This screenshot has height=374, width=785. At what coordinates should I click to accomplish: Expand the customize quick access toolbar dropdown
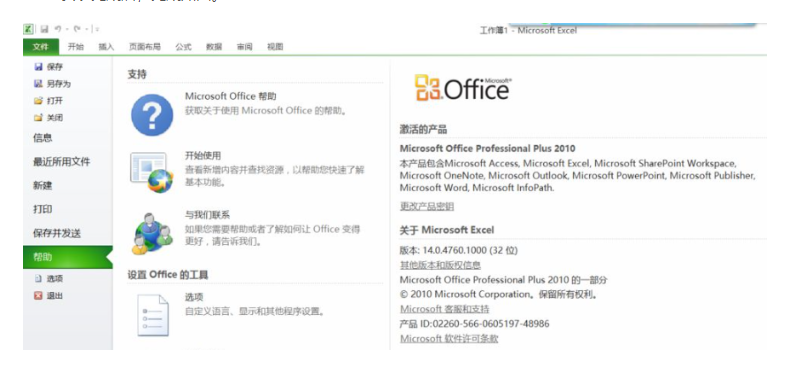(x=97, y=29)
